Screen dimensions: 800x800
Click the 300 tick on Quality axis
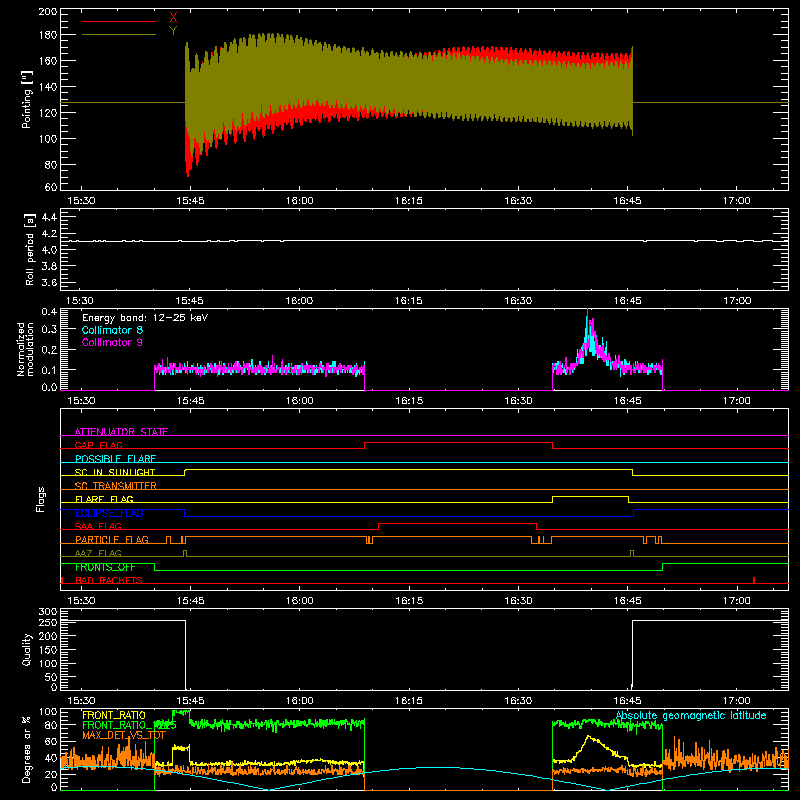point(47,612)
